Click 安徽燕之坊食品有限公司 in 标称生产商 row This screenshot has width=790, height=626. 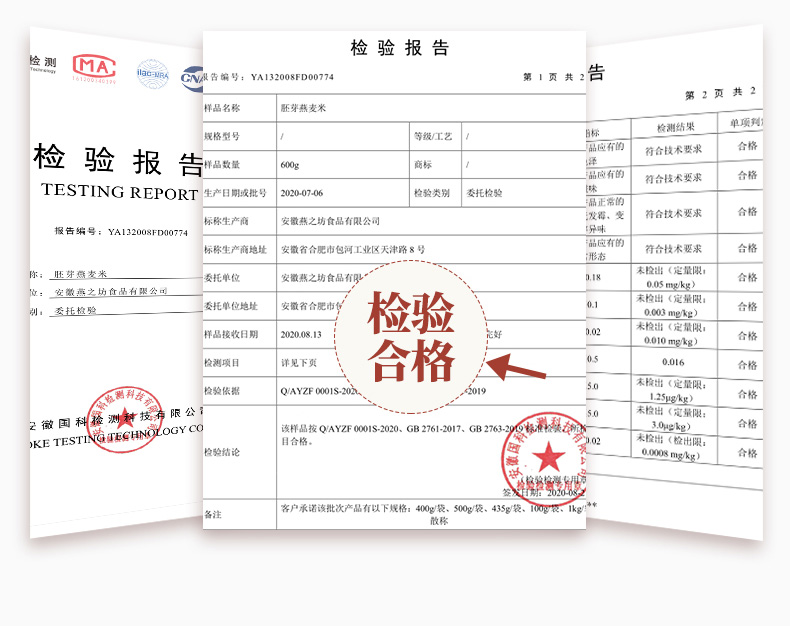[330, 221]
